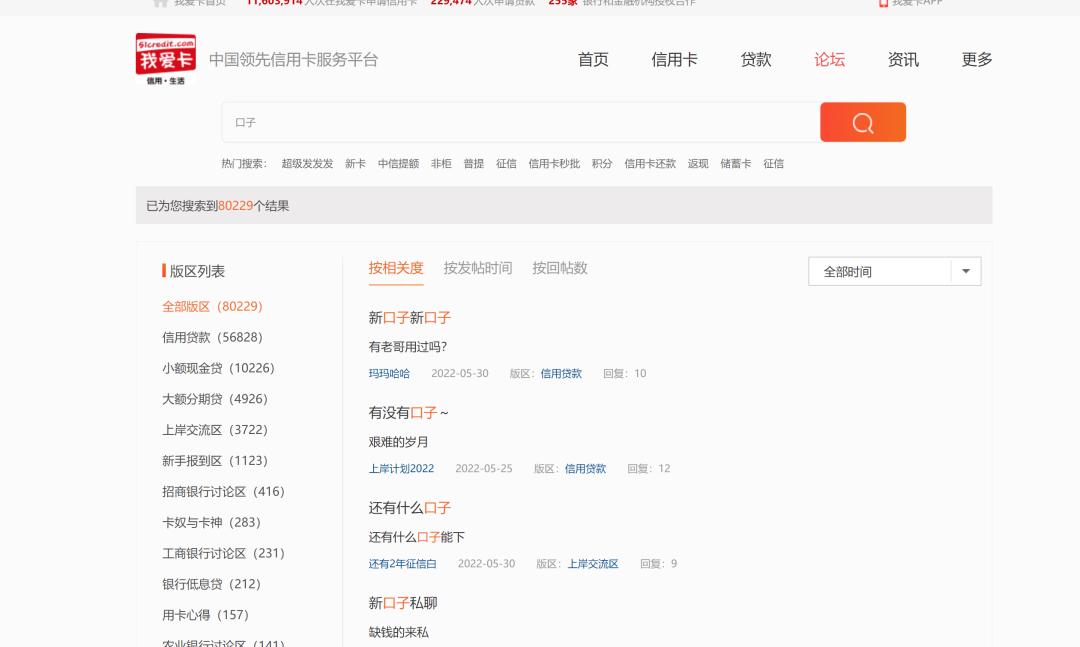
Task: Open the 更多 menu in navigation
Action: [976, 60]
